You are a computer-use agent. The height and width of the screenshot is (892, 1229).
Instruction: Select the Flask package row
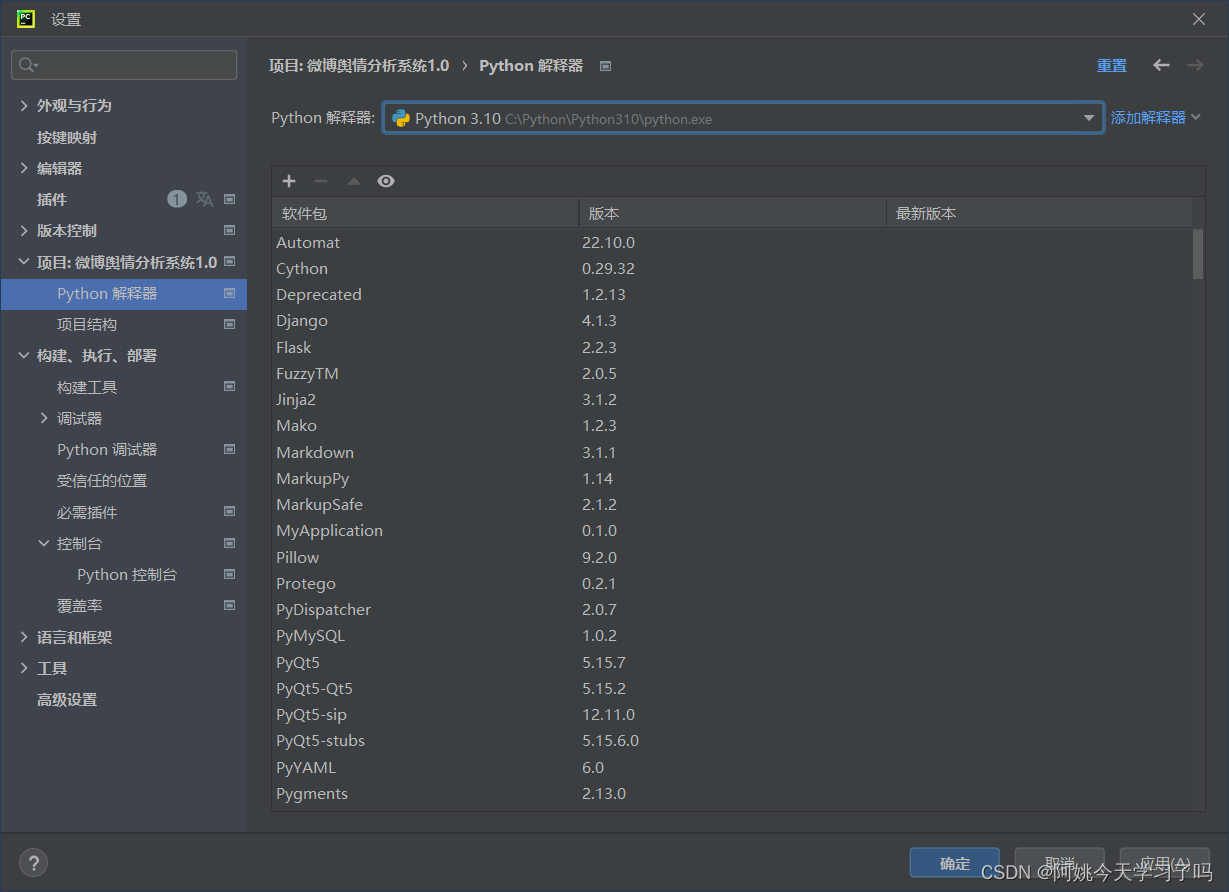pyautogui.click(x=732, y=347)
